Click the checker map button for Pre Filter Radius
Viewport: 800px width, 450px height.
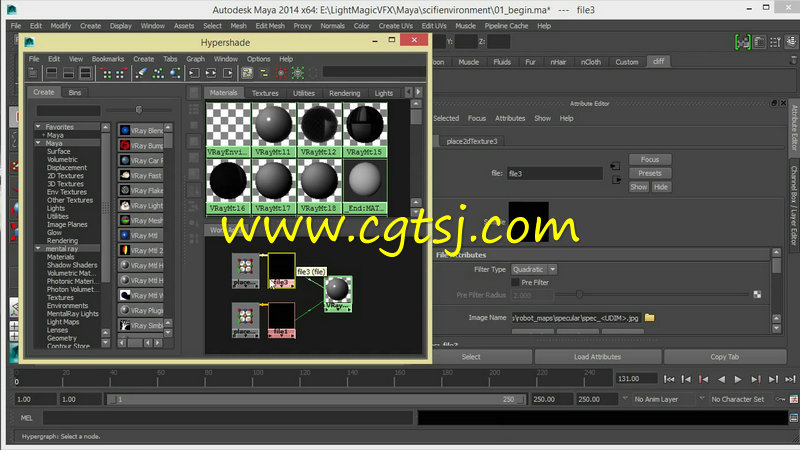(757, 294)
